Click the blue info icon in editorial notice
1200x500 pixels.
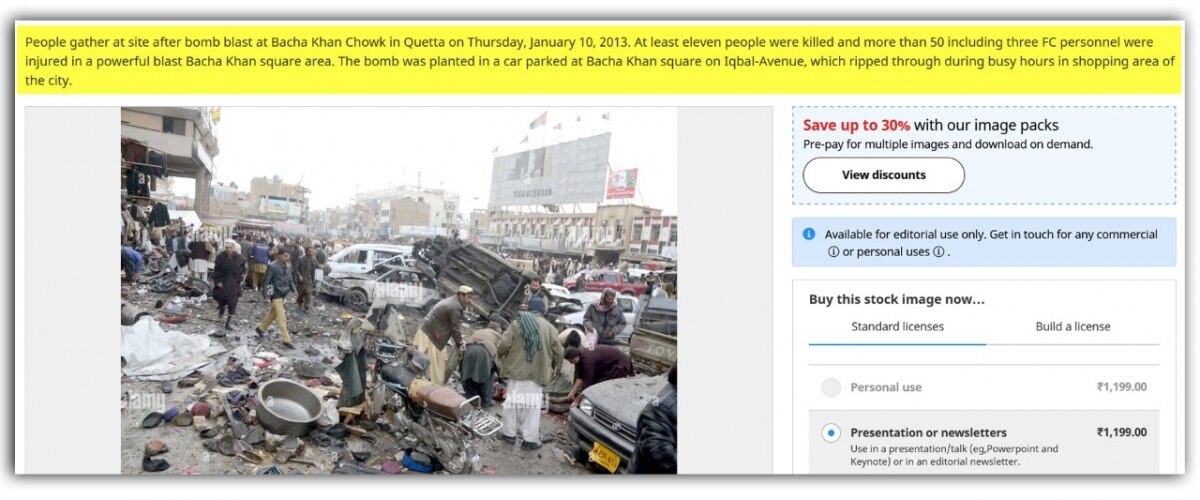coord(809,234)
